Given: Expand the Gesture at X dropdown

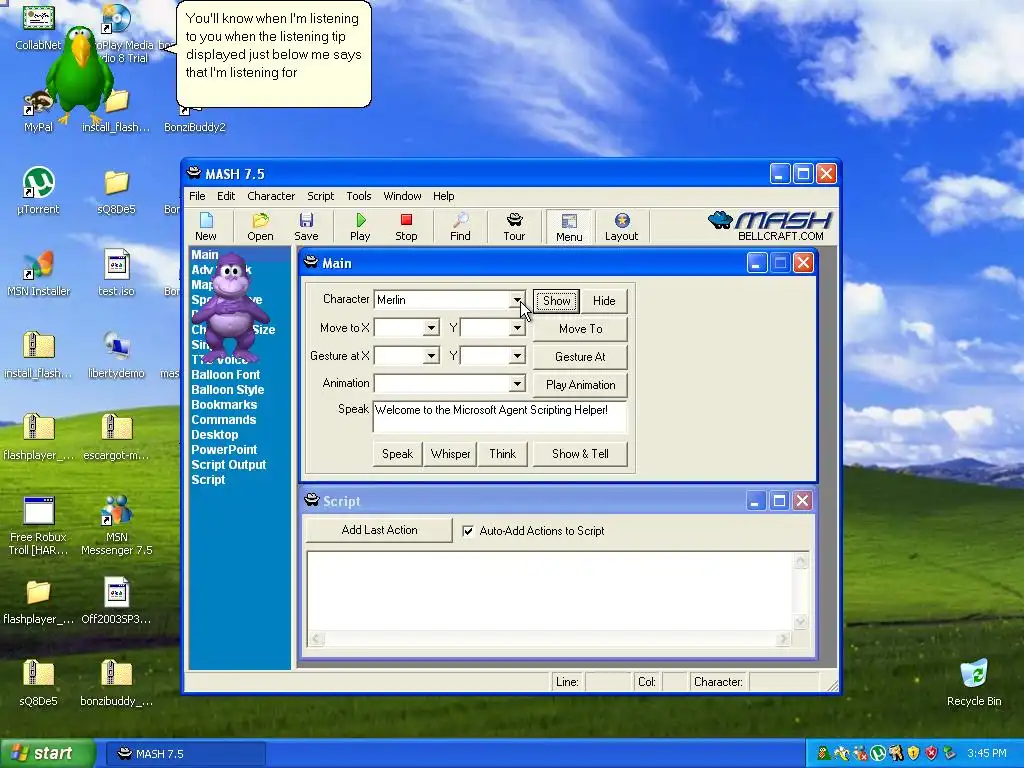Looking at the screenshot, I should (x=431, y=356).
